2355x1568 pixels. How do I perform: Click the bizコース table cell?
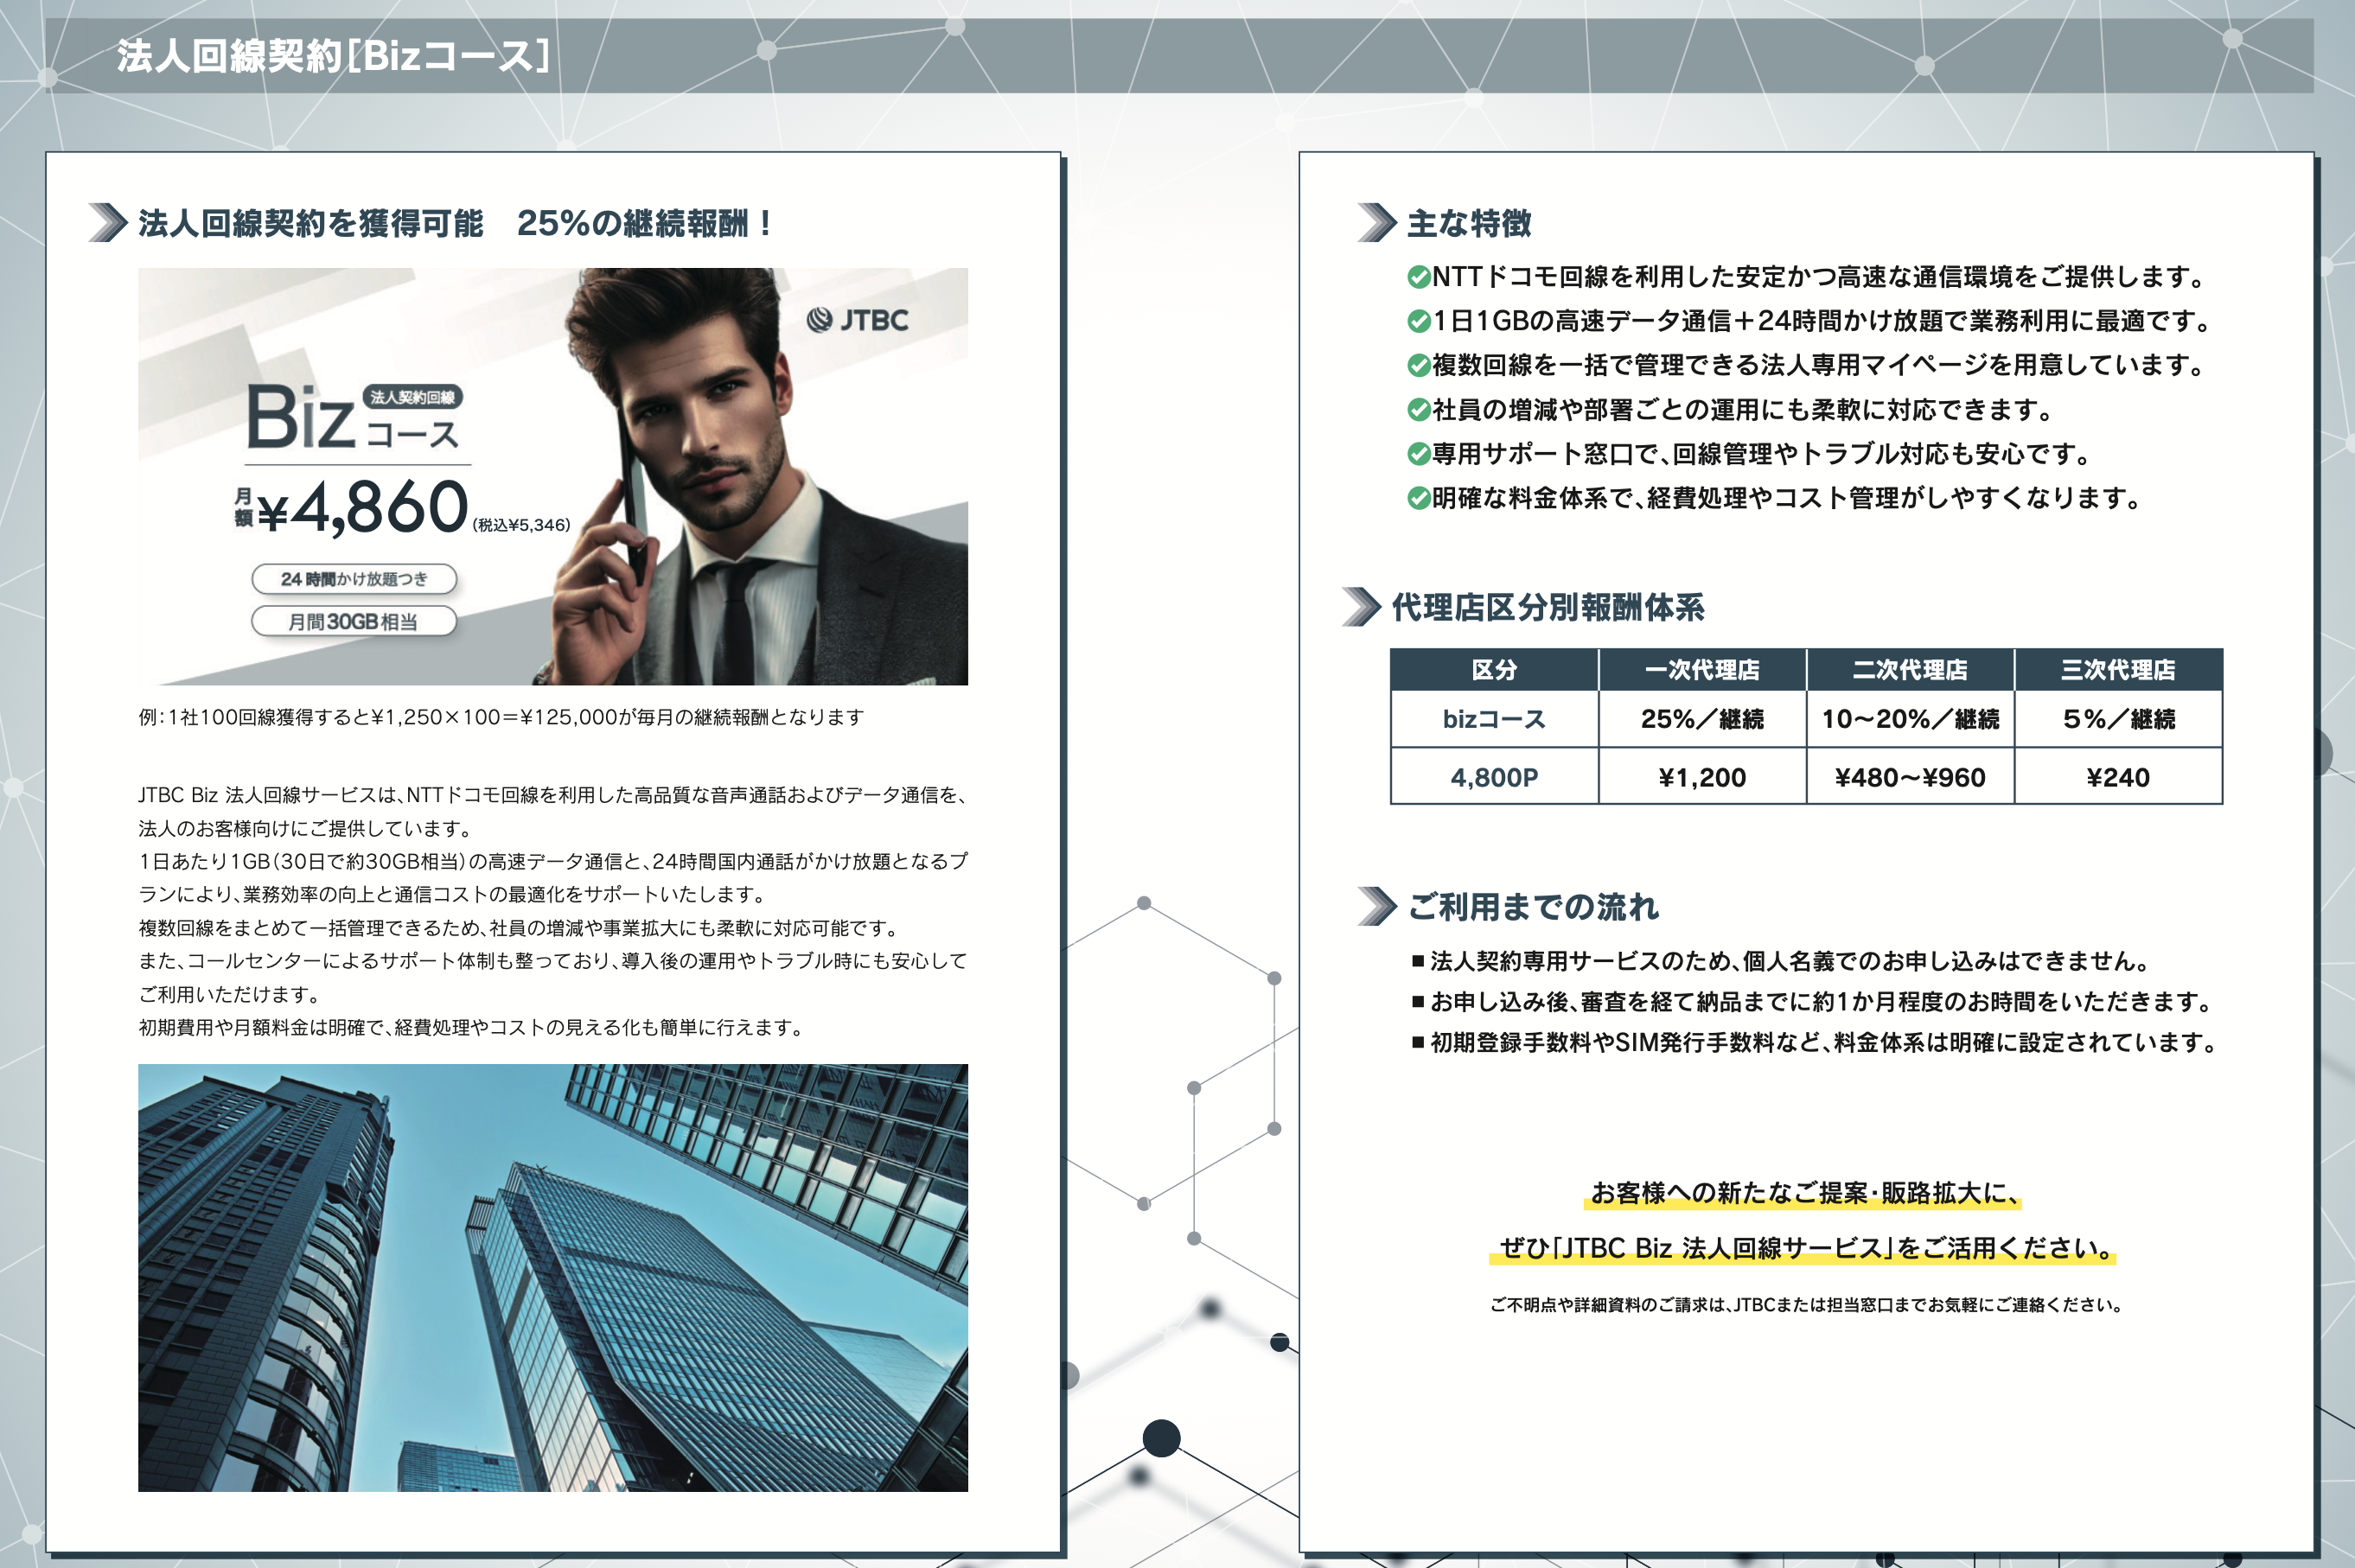click(x=1494, y=719)
